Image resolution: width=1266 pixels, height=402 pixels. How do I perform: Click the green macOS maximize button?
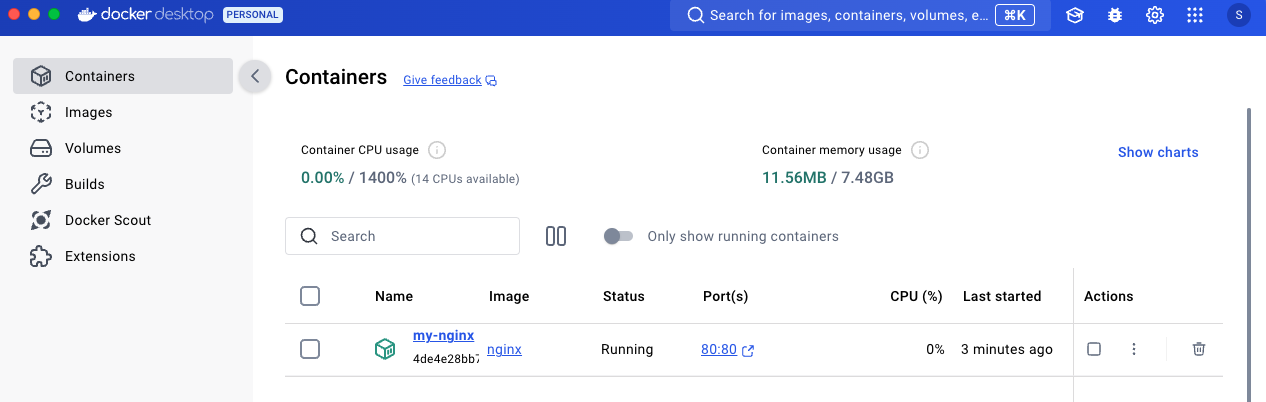click(54, 15)
